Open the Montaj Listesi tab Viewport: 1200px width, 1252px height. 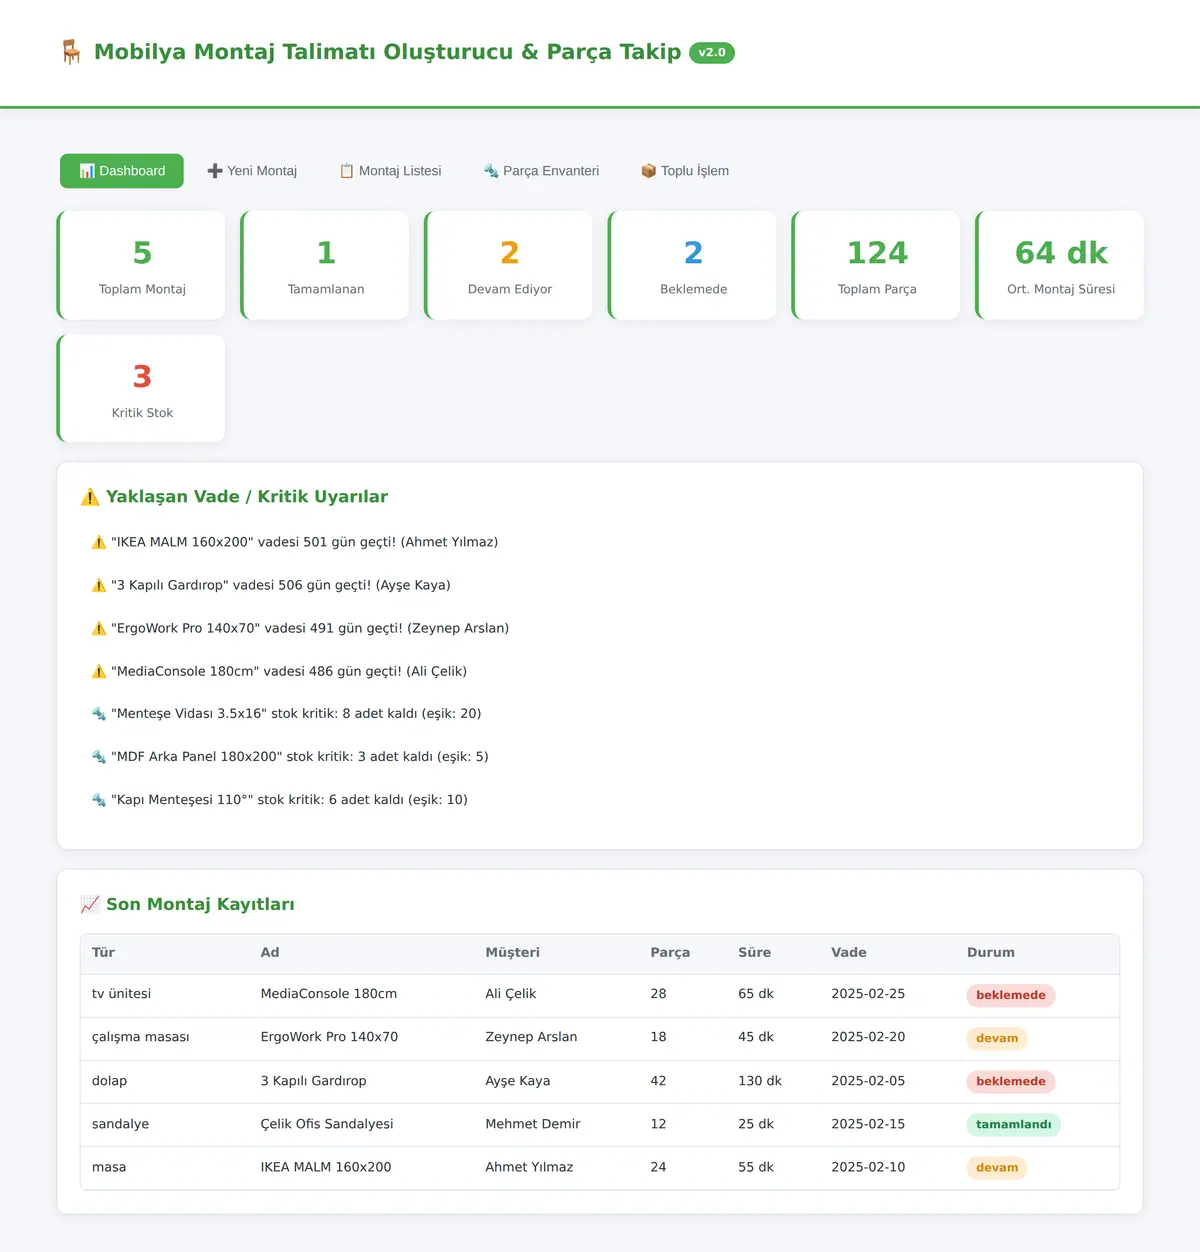(x=390, y=171)
